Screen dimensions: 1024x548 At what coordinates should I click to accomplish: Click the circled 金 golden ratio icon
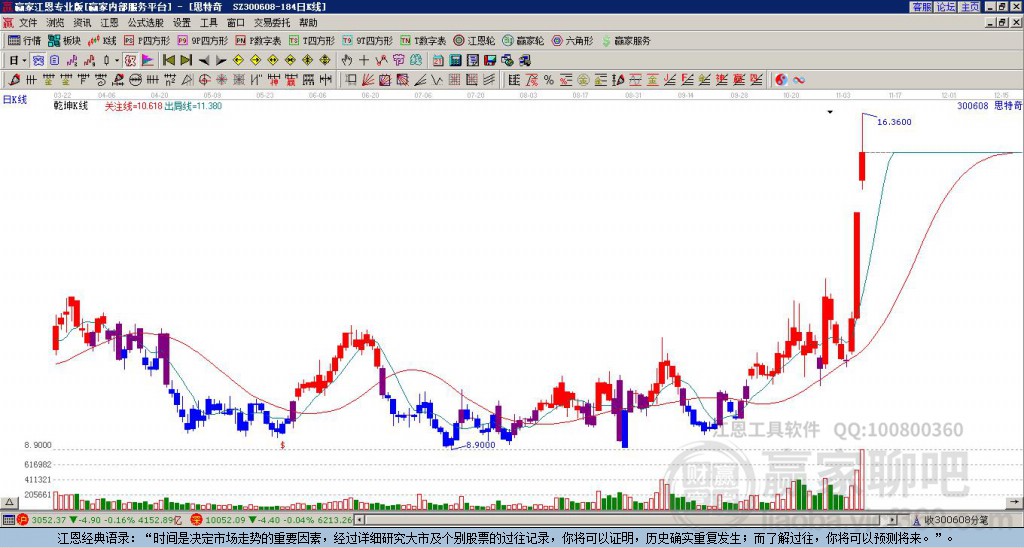pyautogui.click(x=583, y=80)
